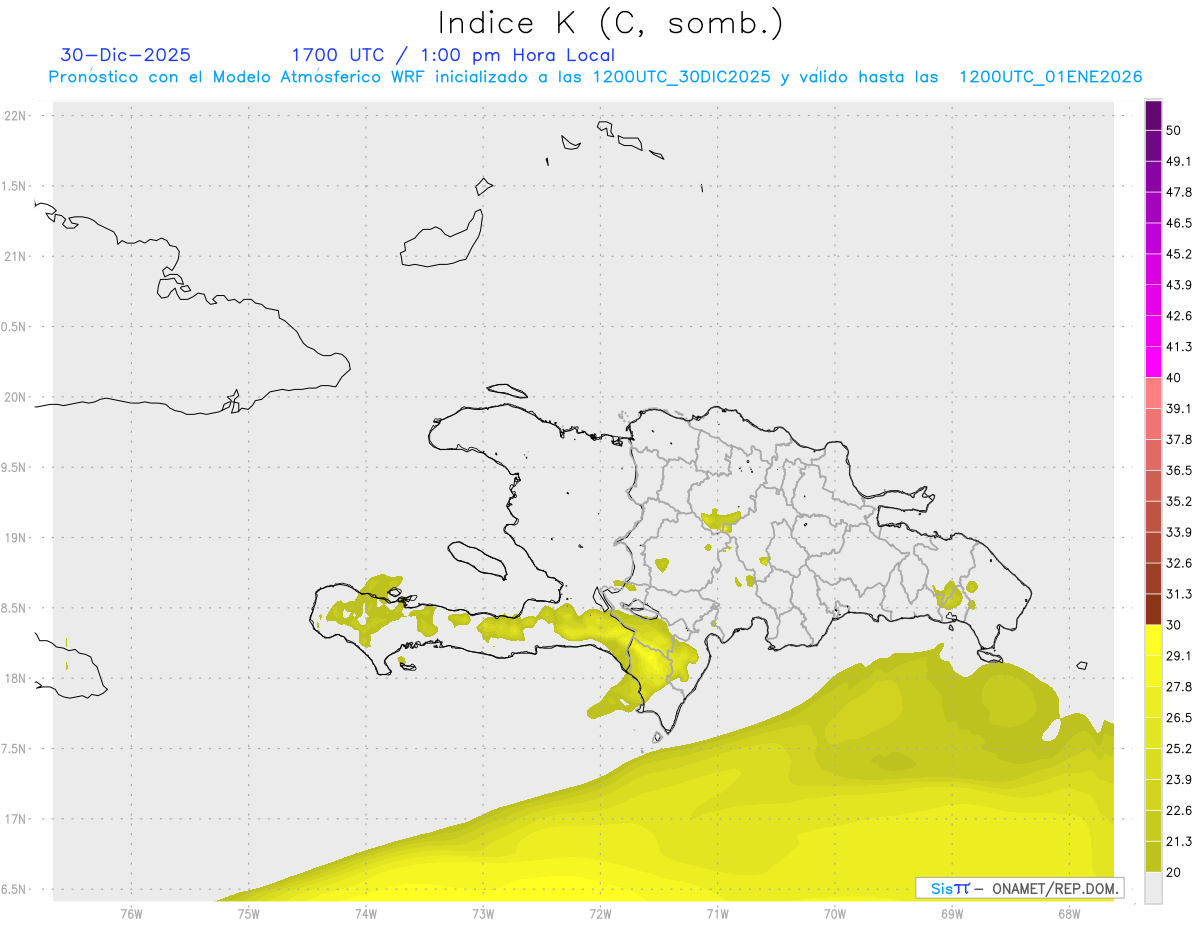Click the "1700 UTC / 1:00 pm Hora Local" time label

452,55
